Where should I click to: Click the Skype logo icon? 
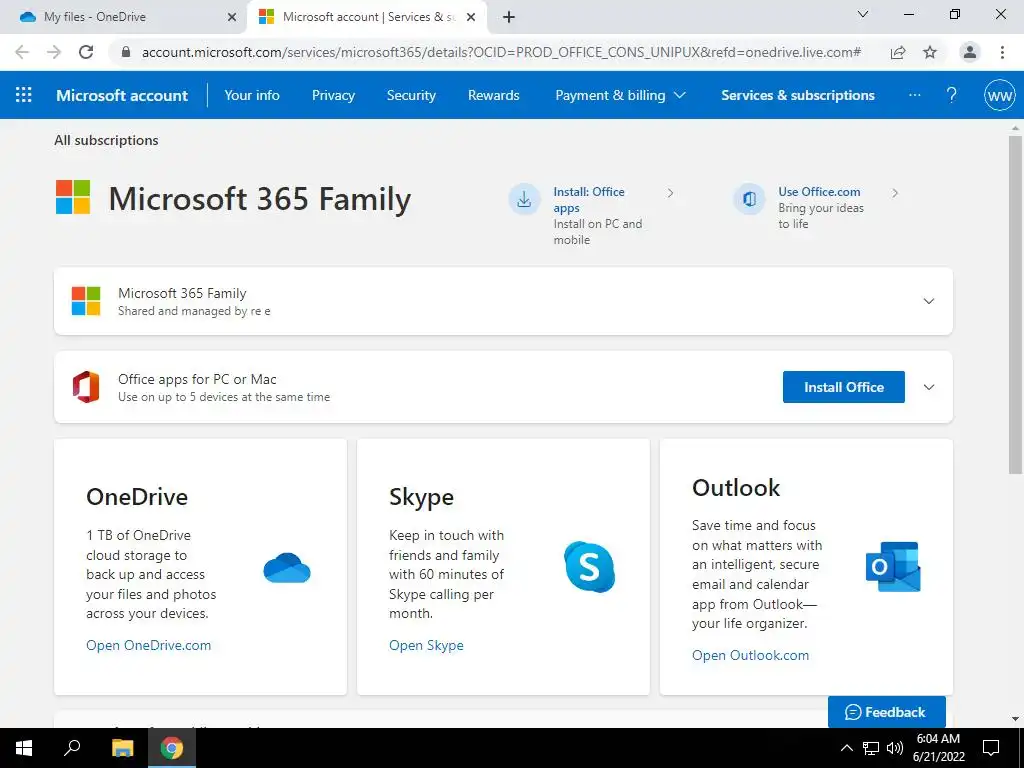(x=589, y=567)
